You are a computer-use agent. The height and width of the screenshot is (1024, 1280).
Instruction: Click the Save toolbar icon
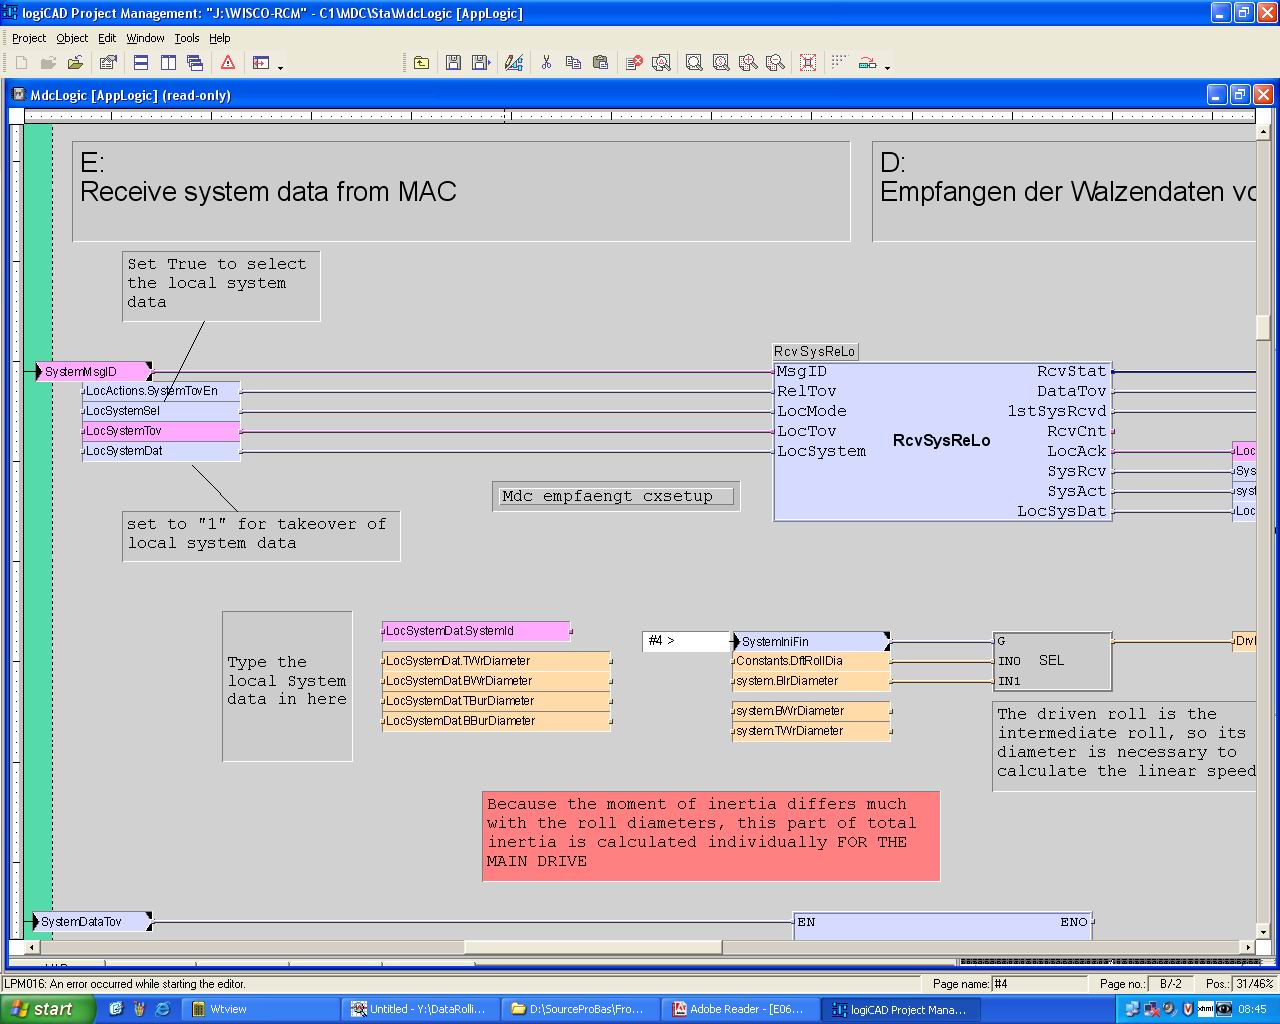(453, 63)
